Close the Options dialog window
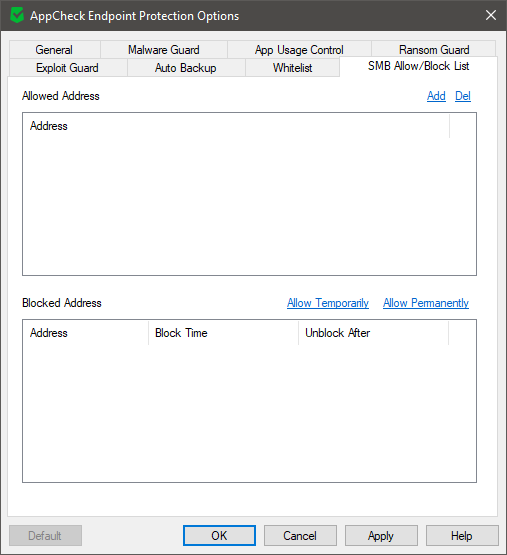Viewport: 507px width, 555px height. coord(491,15)
